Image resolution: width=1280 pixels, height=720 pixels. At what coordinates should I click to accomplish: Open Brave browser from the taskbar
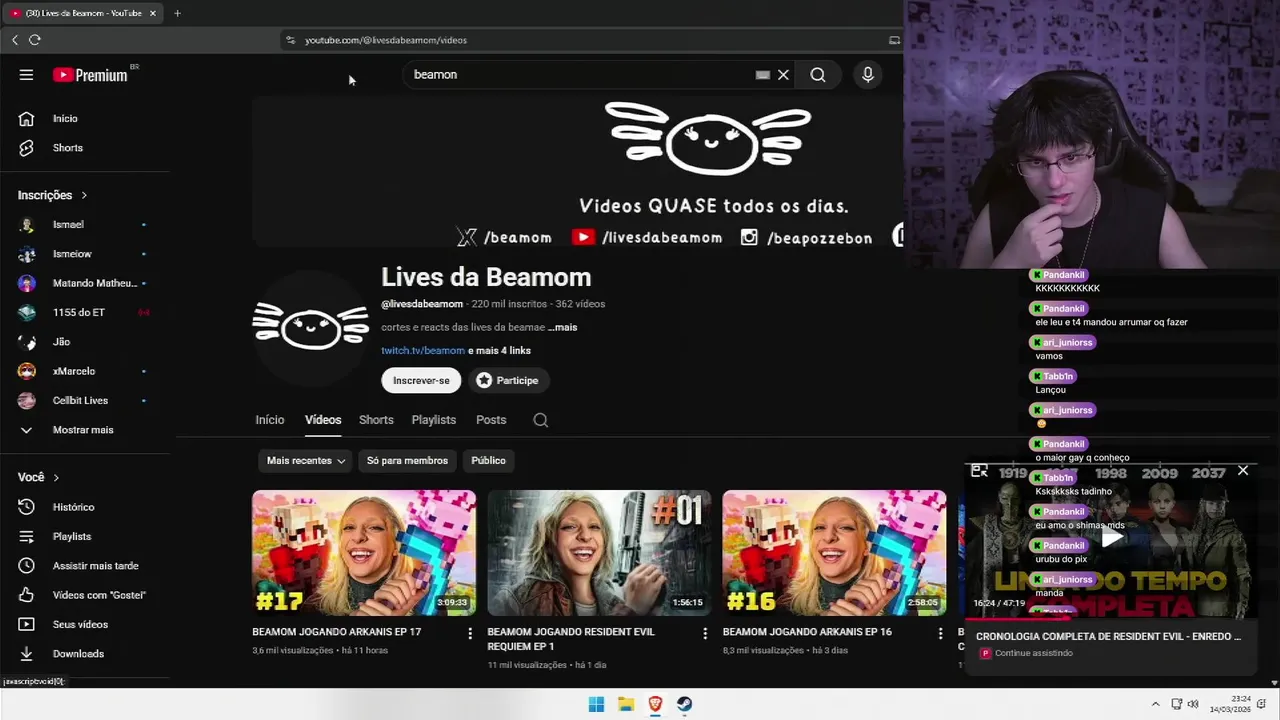[x=655, y=704]
